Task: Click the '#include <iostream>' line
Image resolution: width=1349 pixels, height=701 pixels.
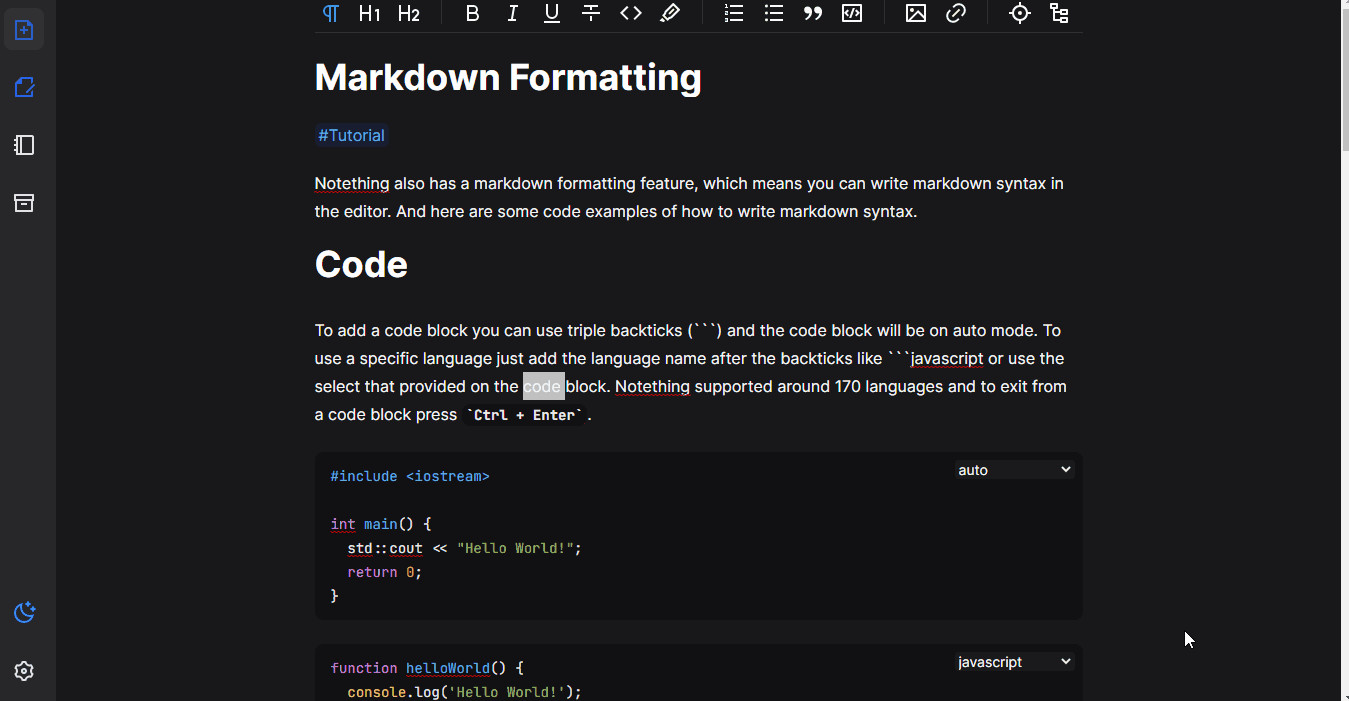Action: coord(410,476)
